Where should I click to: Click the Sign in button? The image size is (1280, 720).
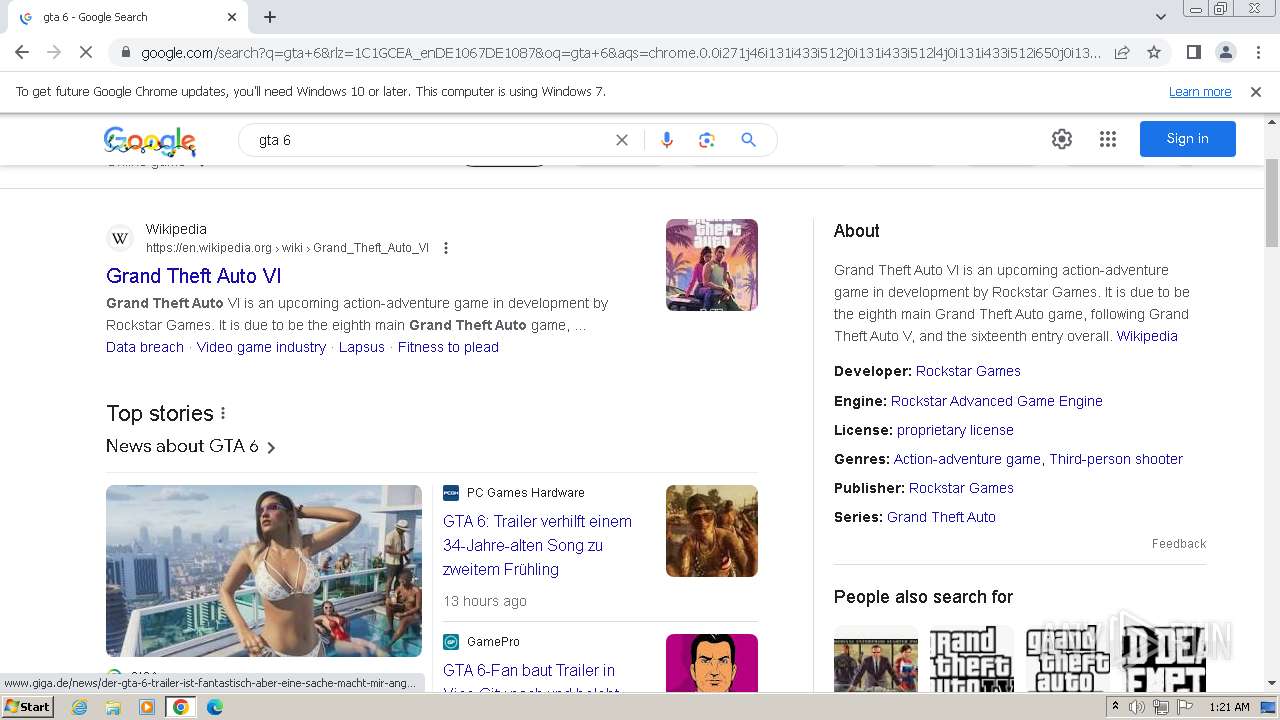1188,139
